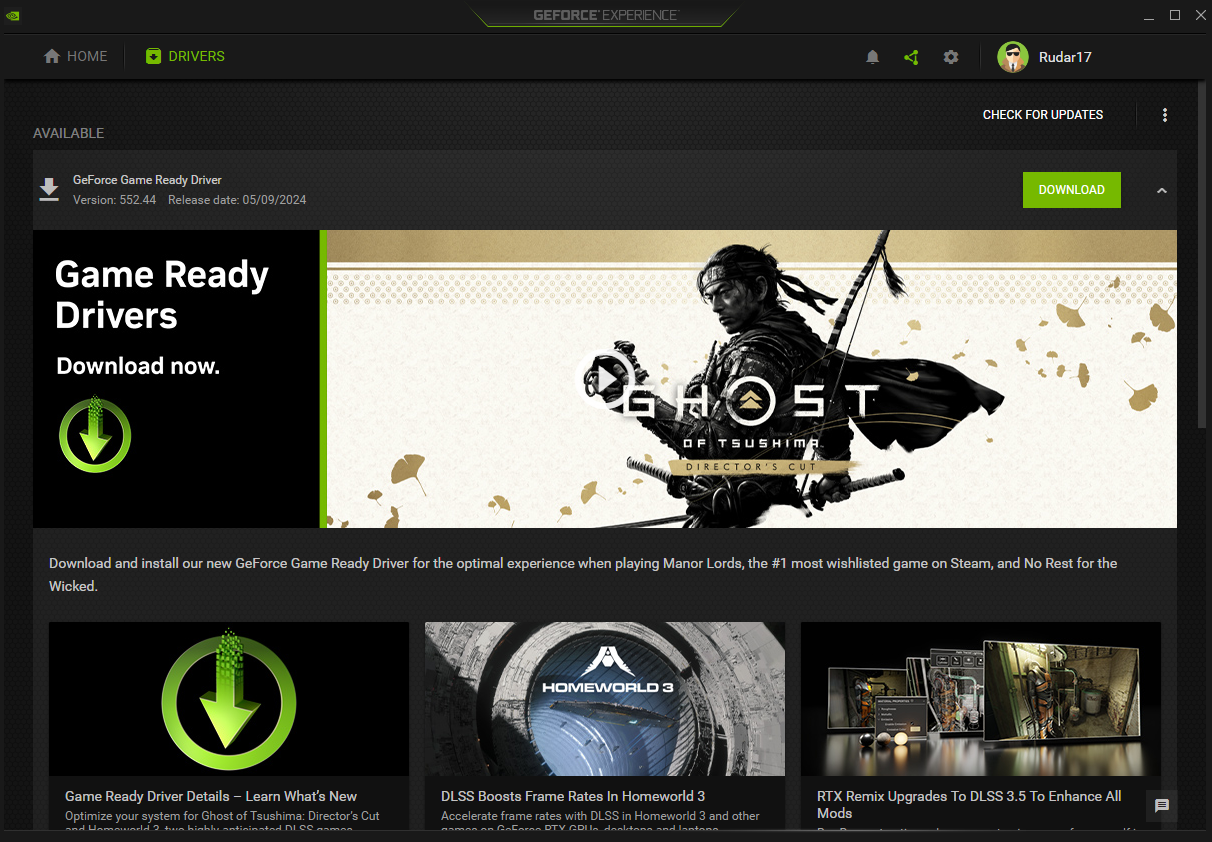The height and width of the screenshot is (842, 1212).
Task: Click the feedback chat icon
Action: [1161, 806]
